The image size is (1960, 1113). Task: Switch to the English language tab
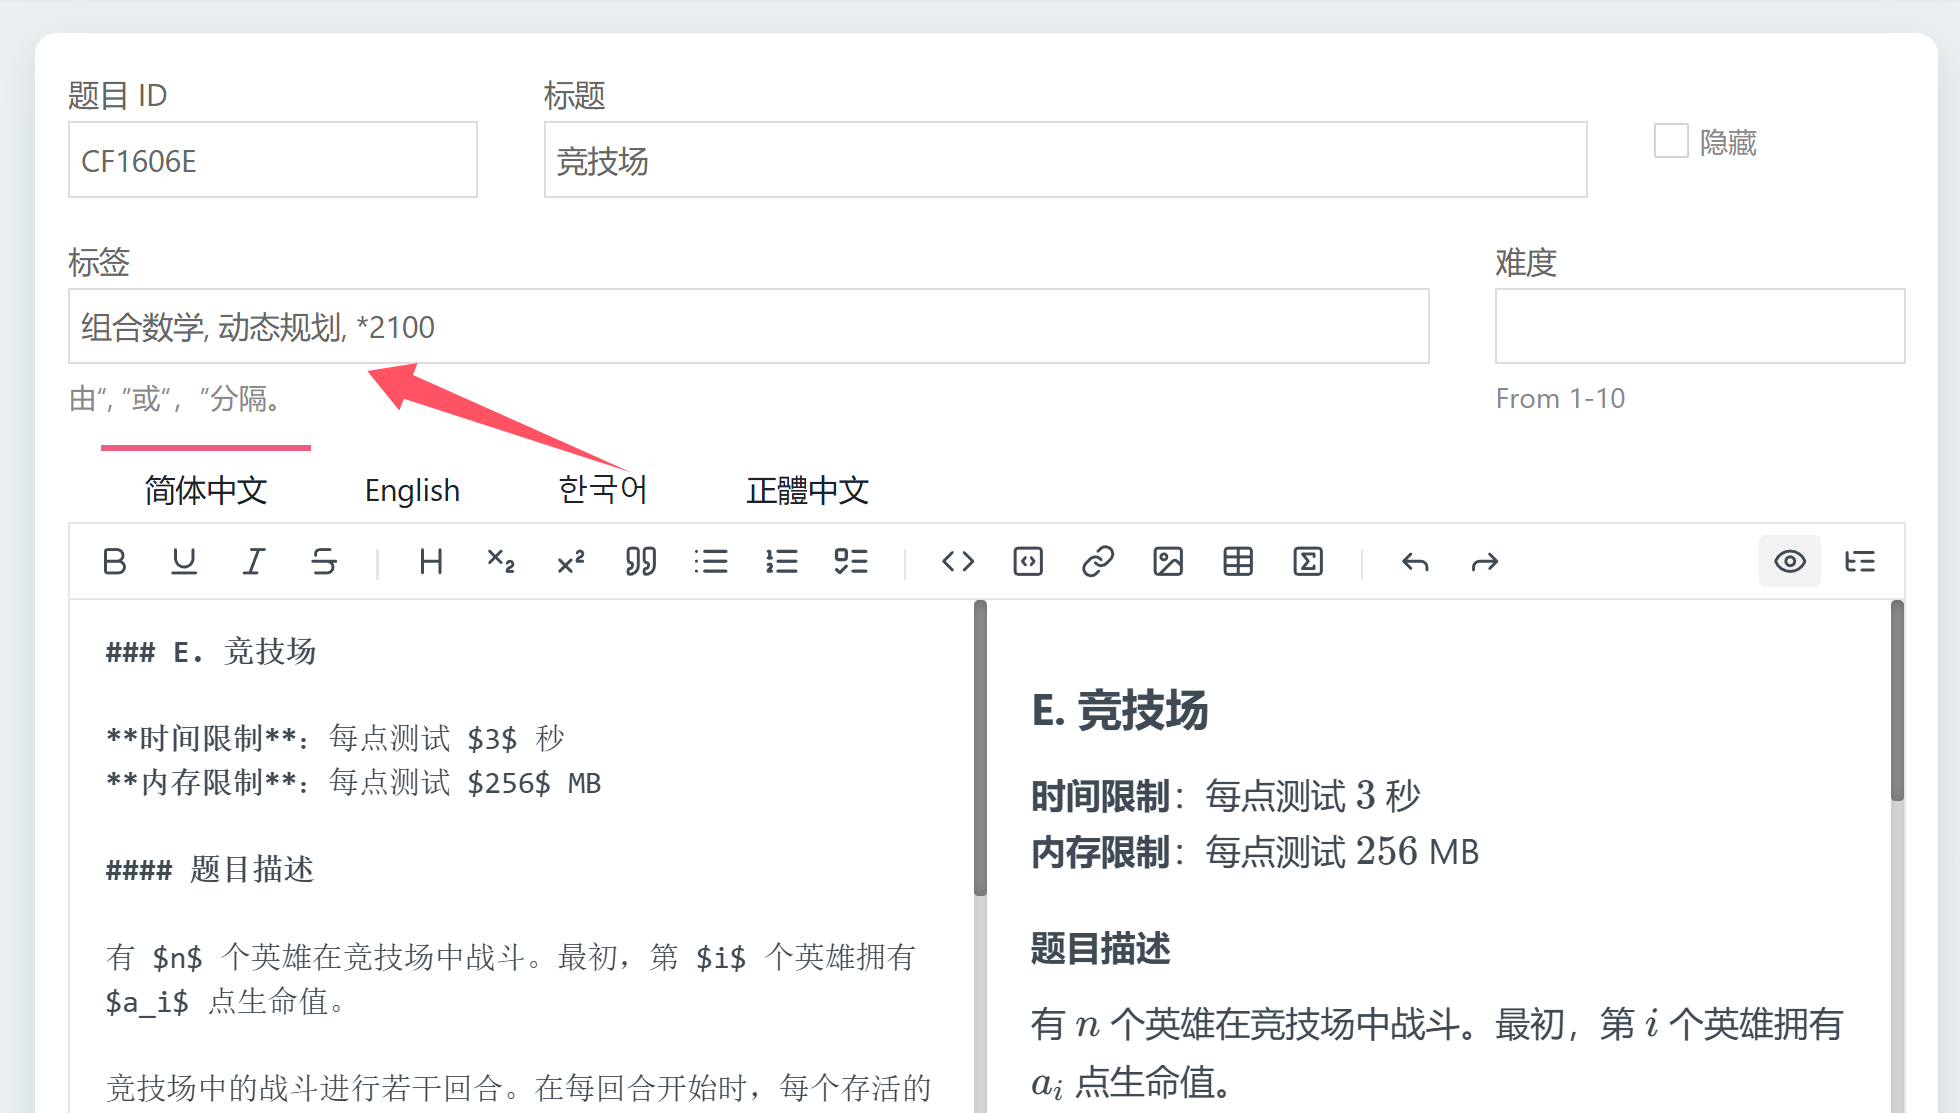pyautogui.click(x=412, y=490)
